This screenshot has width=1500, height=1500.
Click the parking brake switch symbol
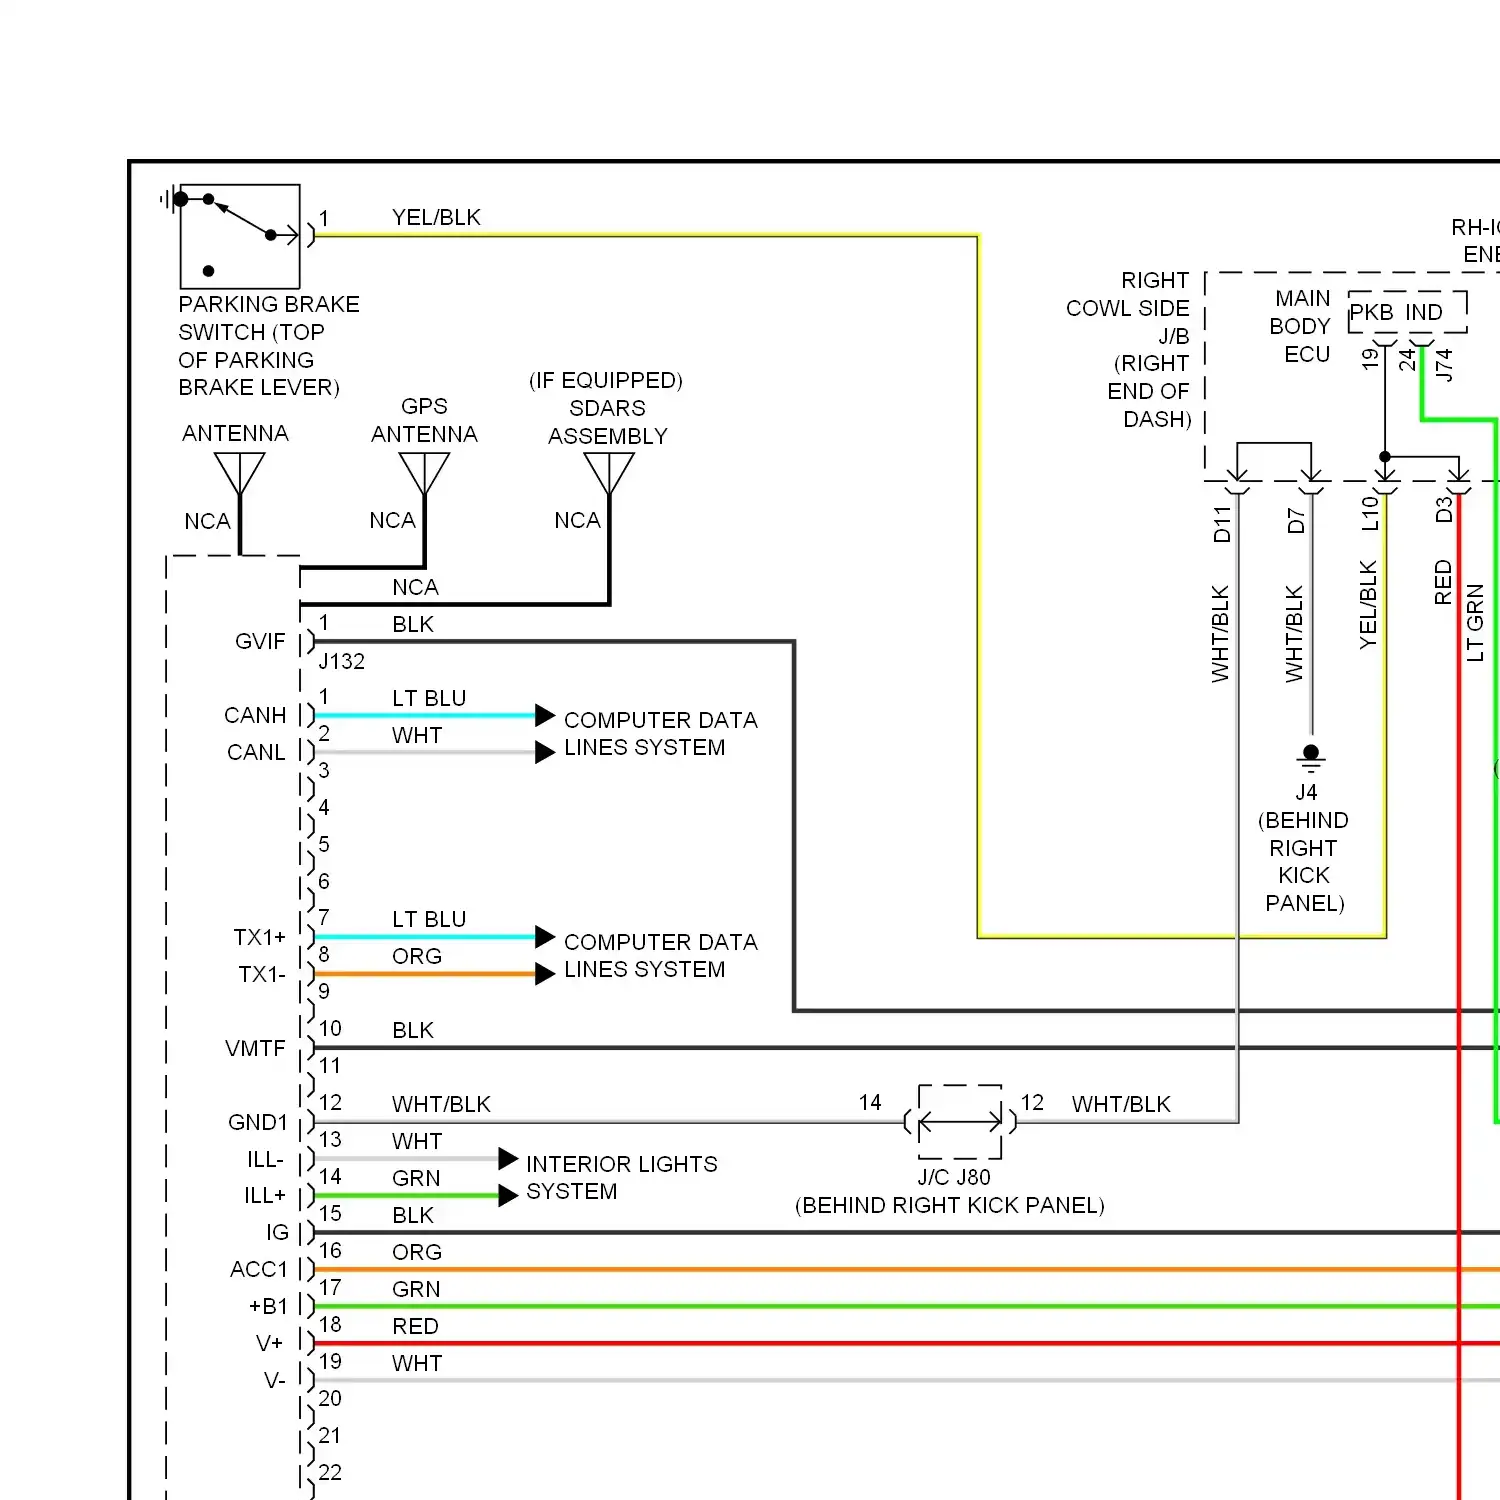(x=240, y=236)
